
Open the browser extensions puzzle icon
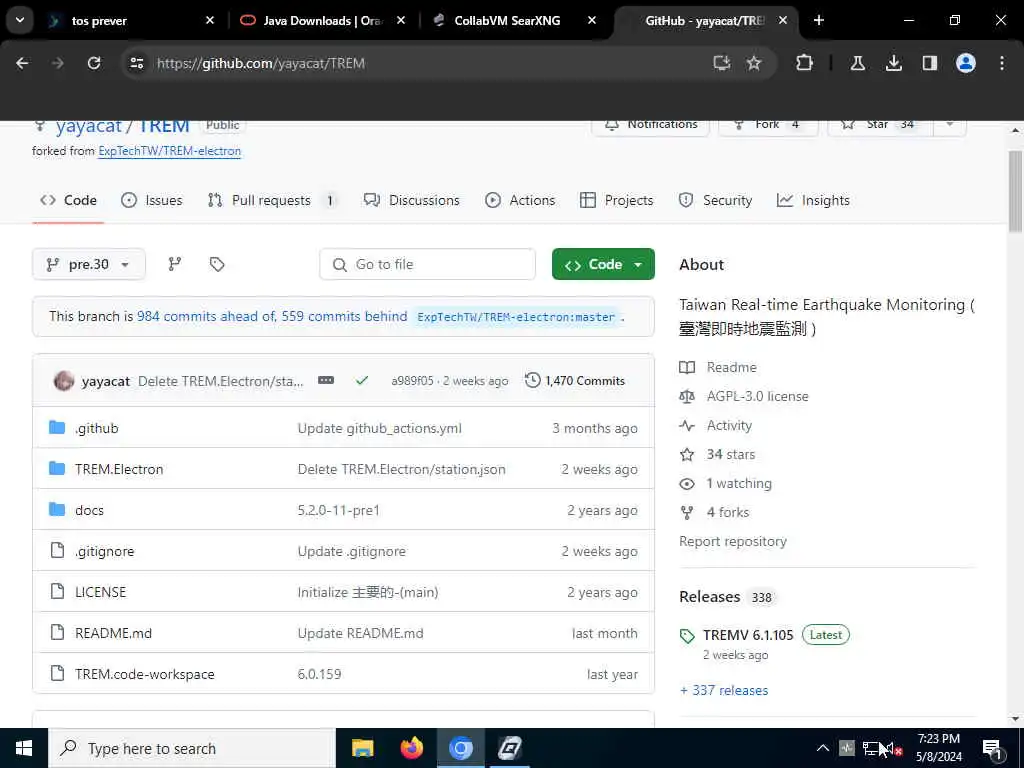click(x=805, y=63)
